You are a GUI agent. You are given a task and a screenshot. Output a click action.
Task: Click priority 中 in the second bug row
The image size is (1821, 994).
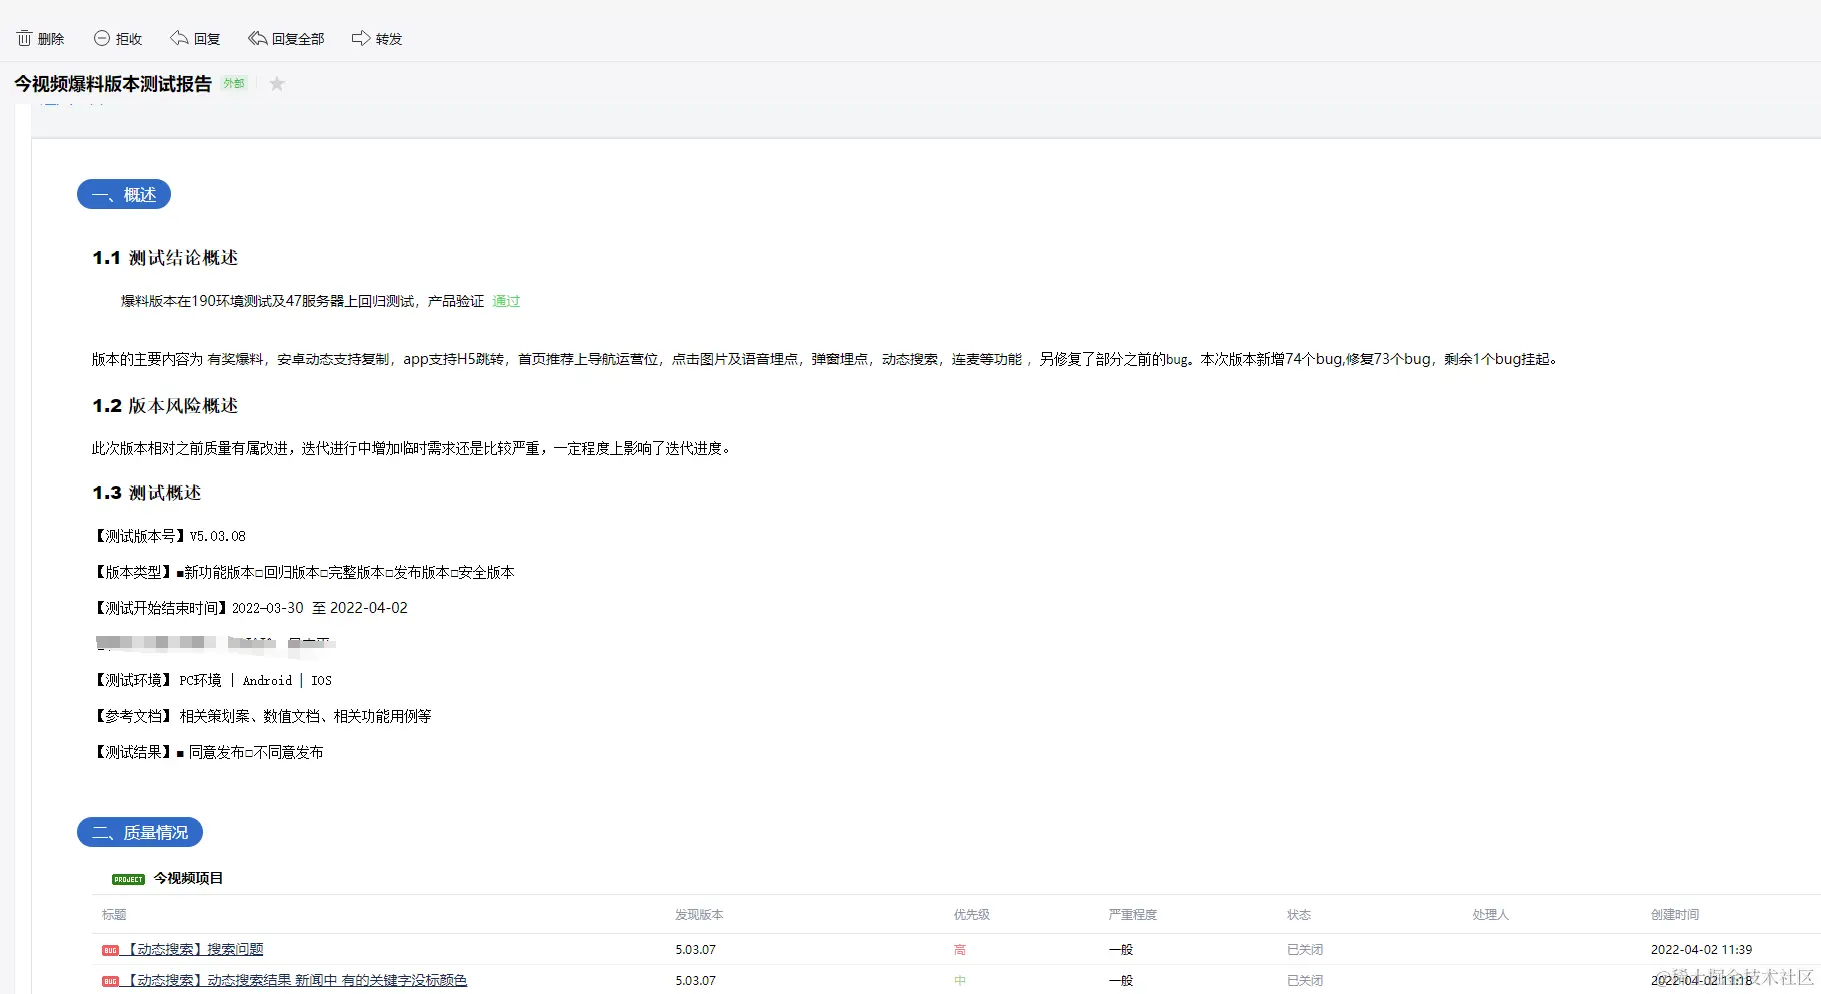[960, 981]
